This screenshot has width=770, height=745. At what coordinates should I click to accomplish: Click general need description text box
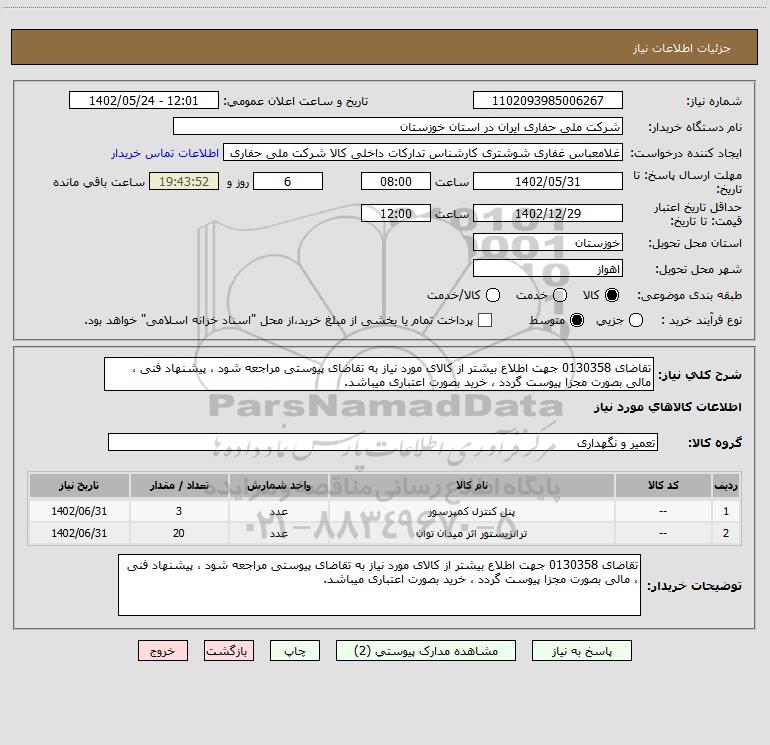pos(379,374)
